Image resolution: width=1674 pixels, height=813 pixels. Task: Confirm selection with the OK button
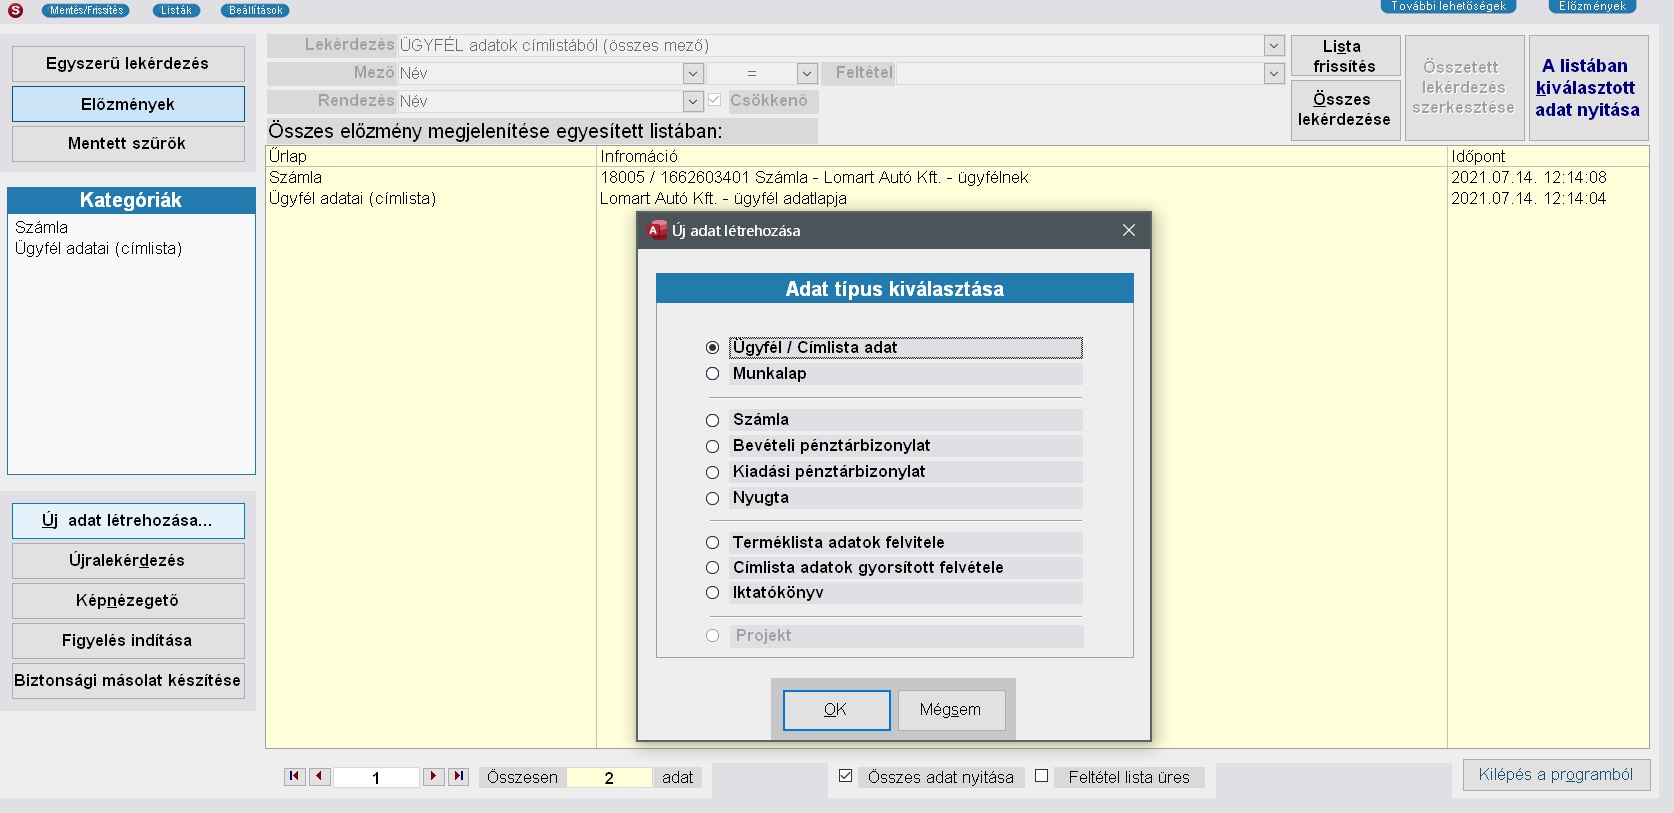(x=836, y=710)
